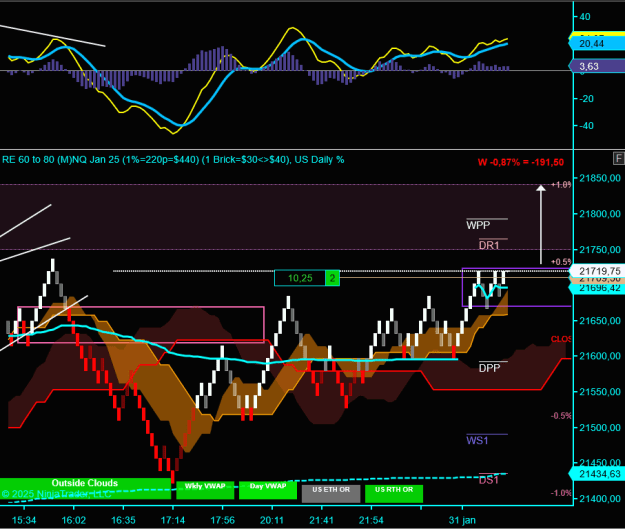This screenshot has height=529, width=625.
Task: Click the 31 jan date axis label
Action: (x=462, y=520)
